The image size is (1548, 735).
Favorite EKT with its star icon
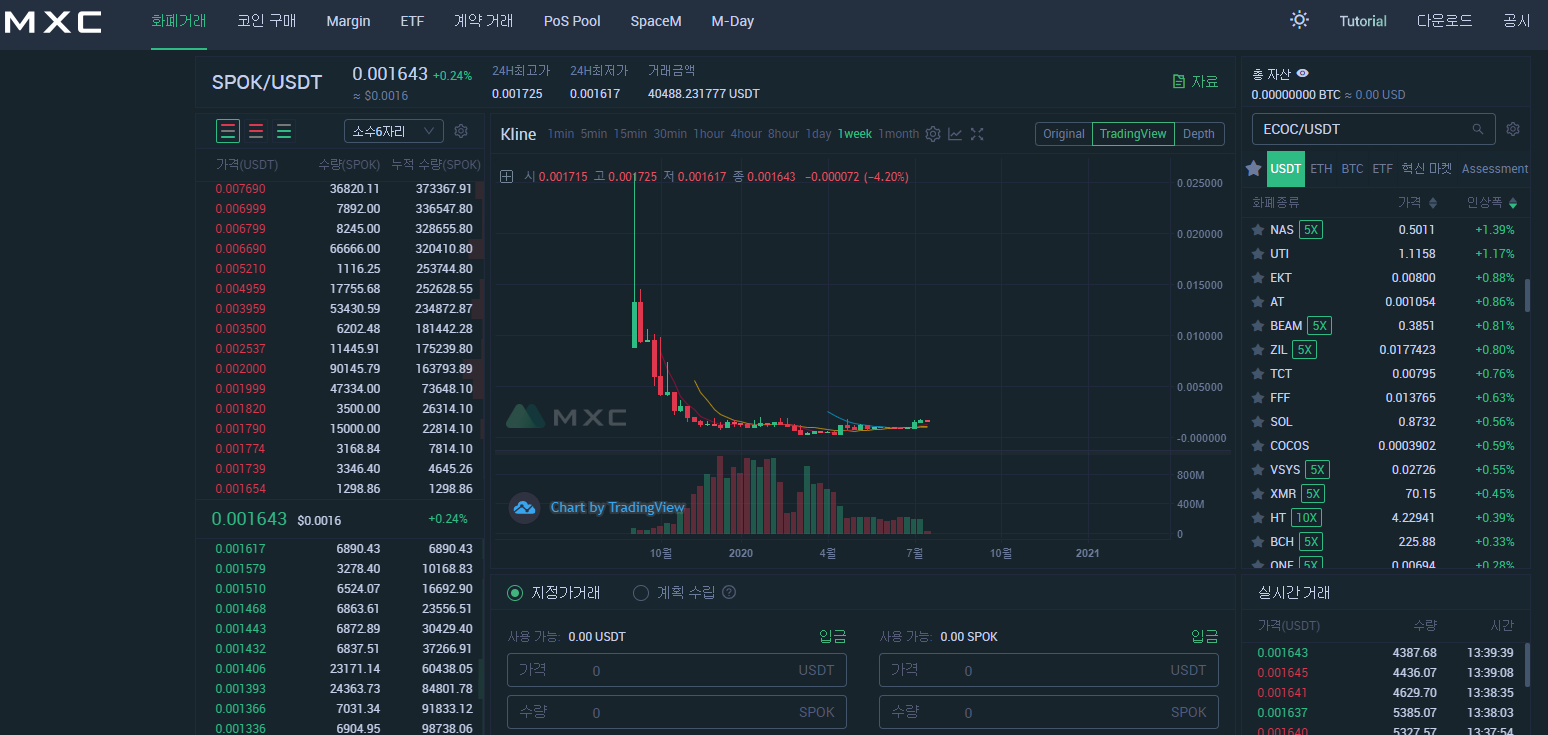[1258, 278]
